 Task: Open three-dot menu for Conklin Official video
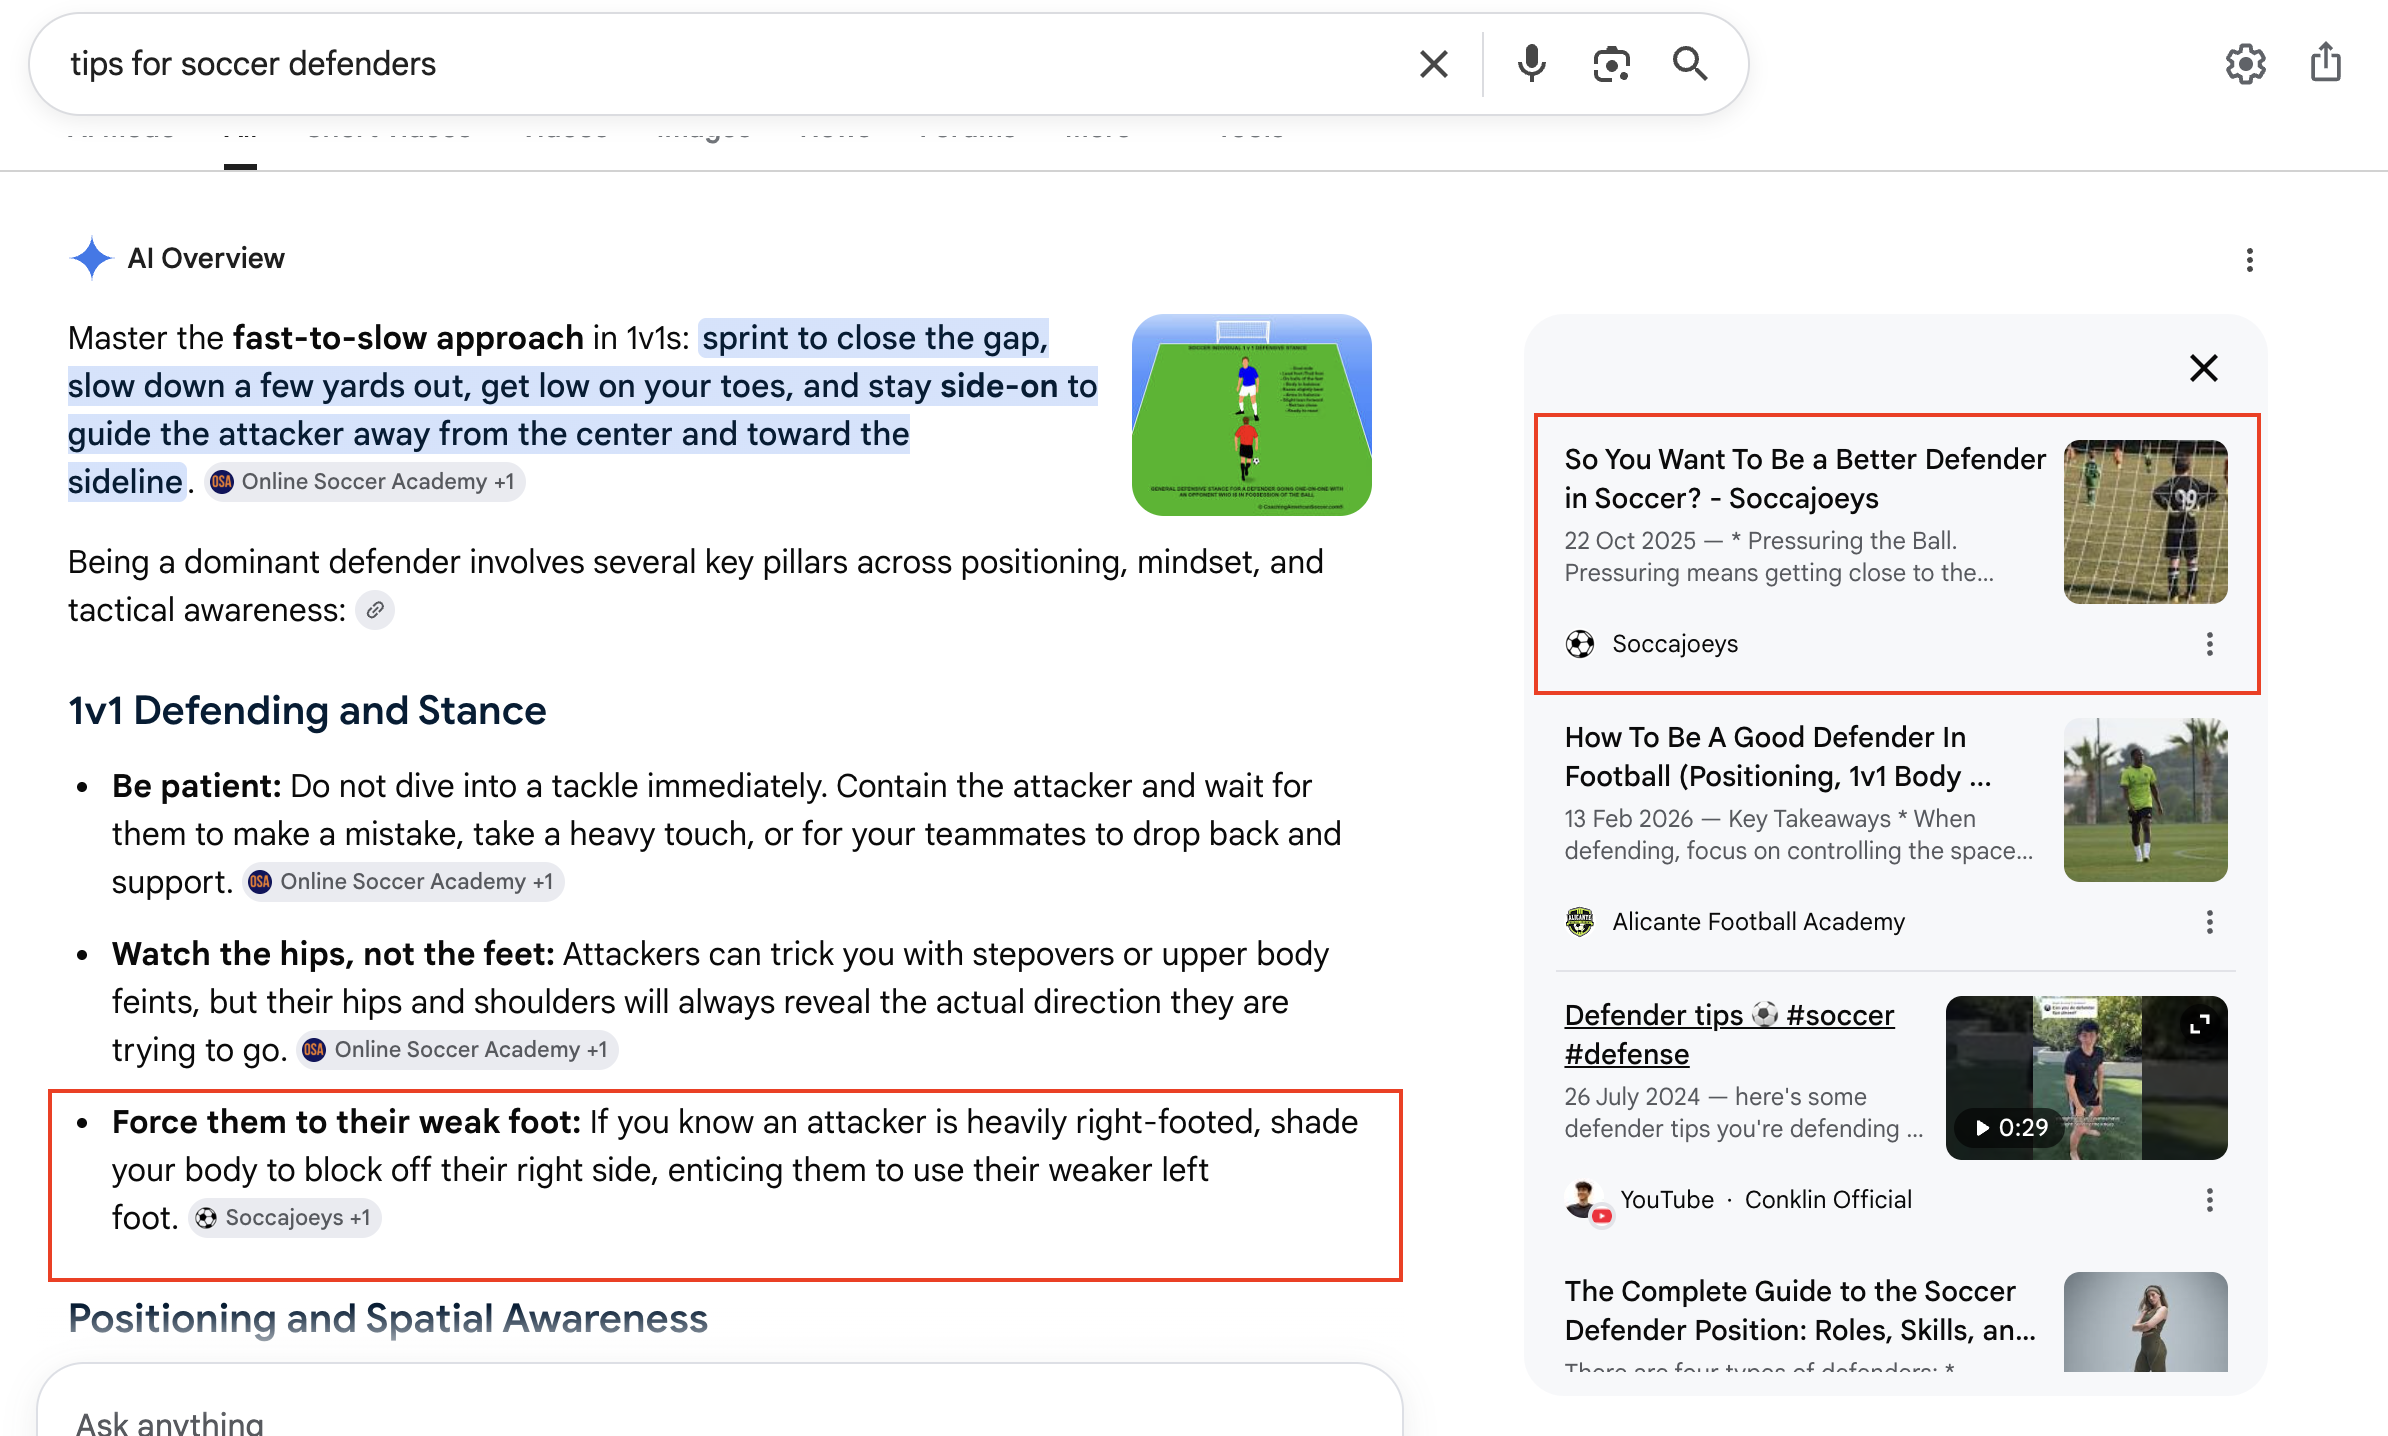(x=2210, y=1200)
